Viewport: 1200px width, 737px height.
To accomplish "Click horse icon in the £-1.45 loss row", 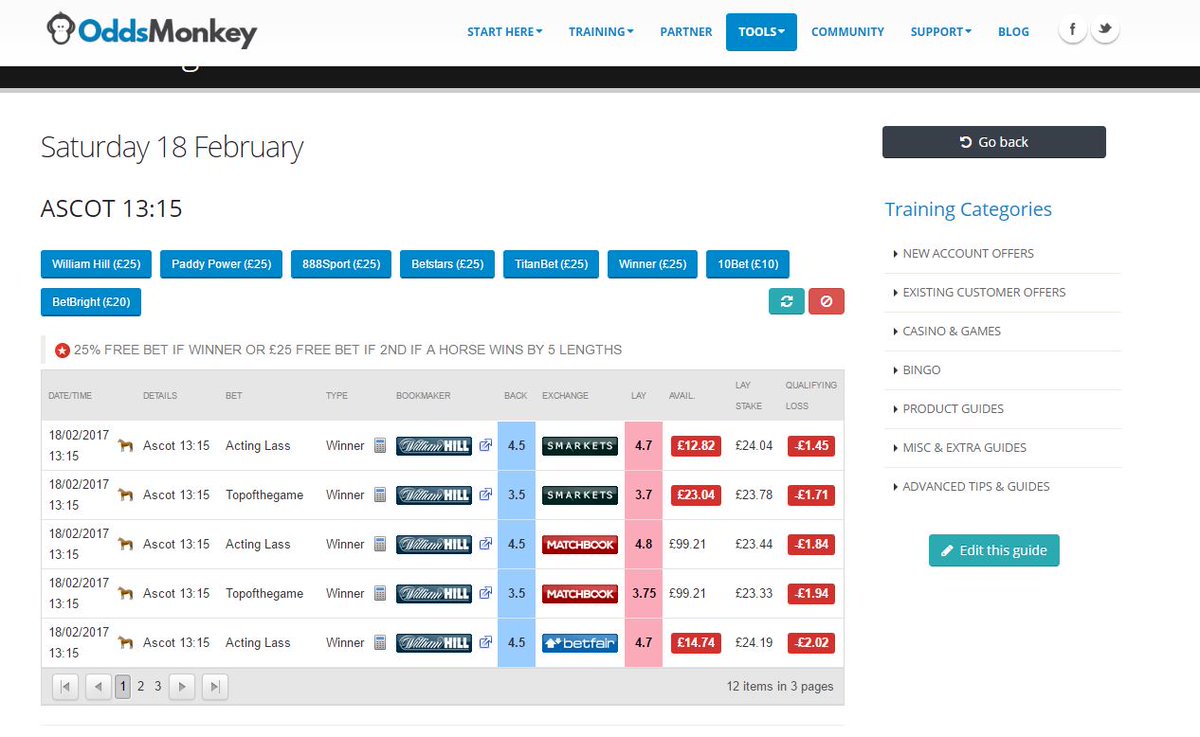I will click(126, 445).
